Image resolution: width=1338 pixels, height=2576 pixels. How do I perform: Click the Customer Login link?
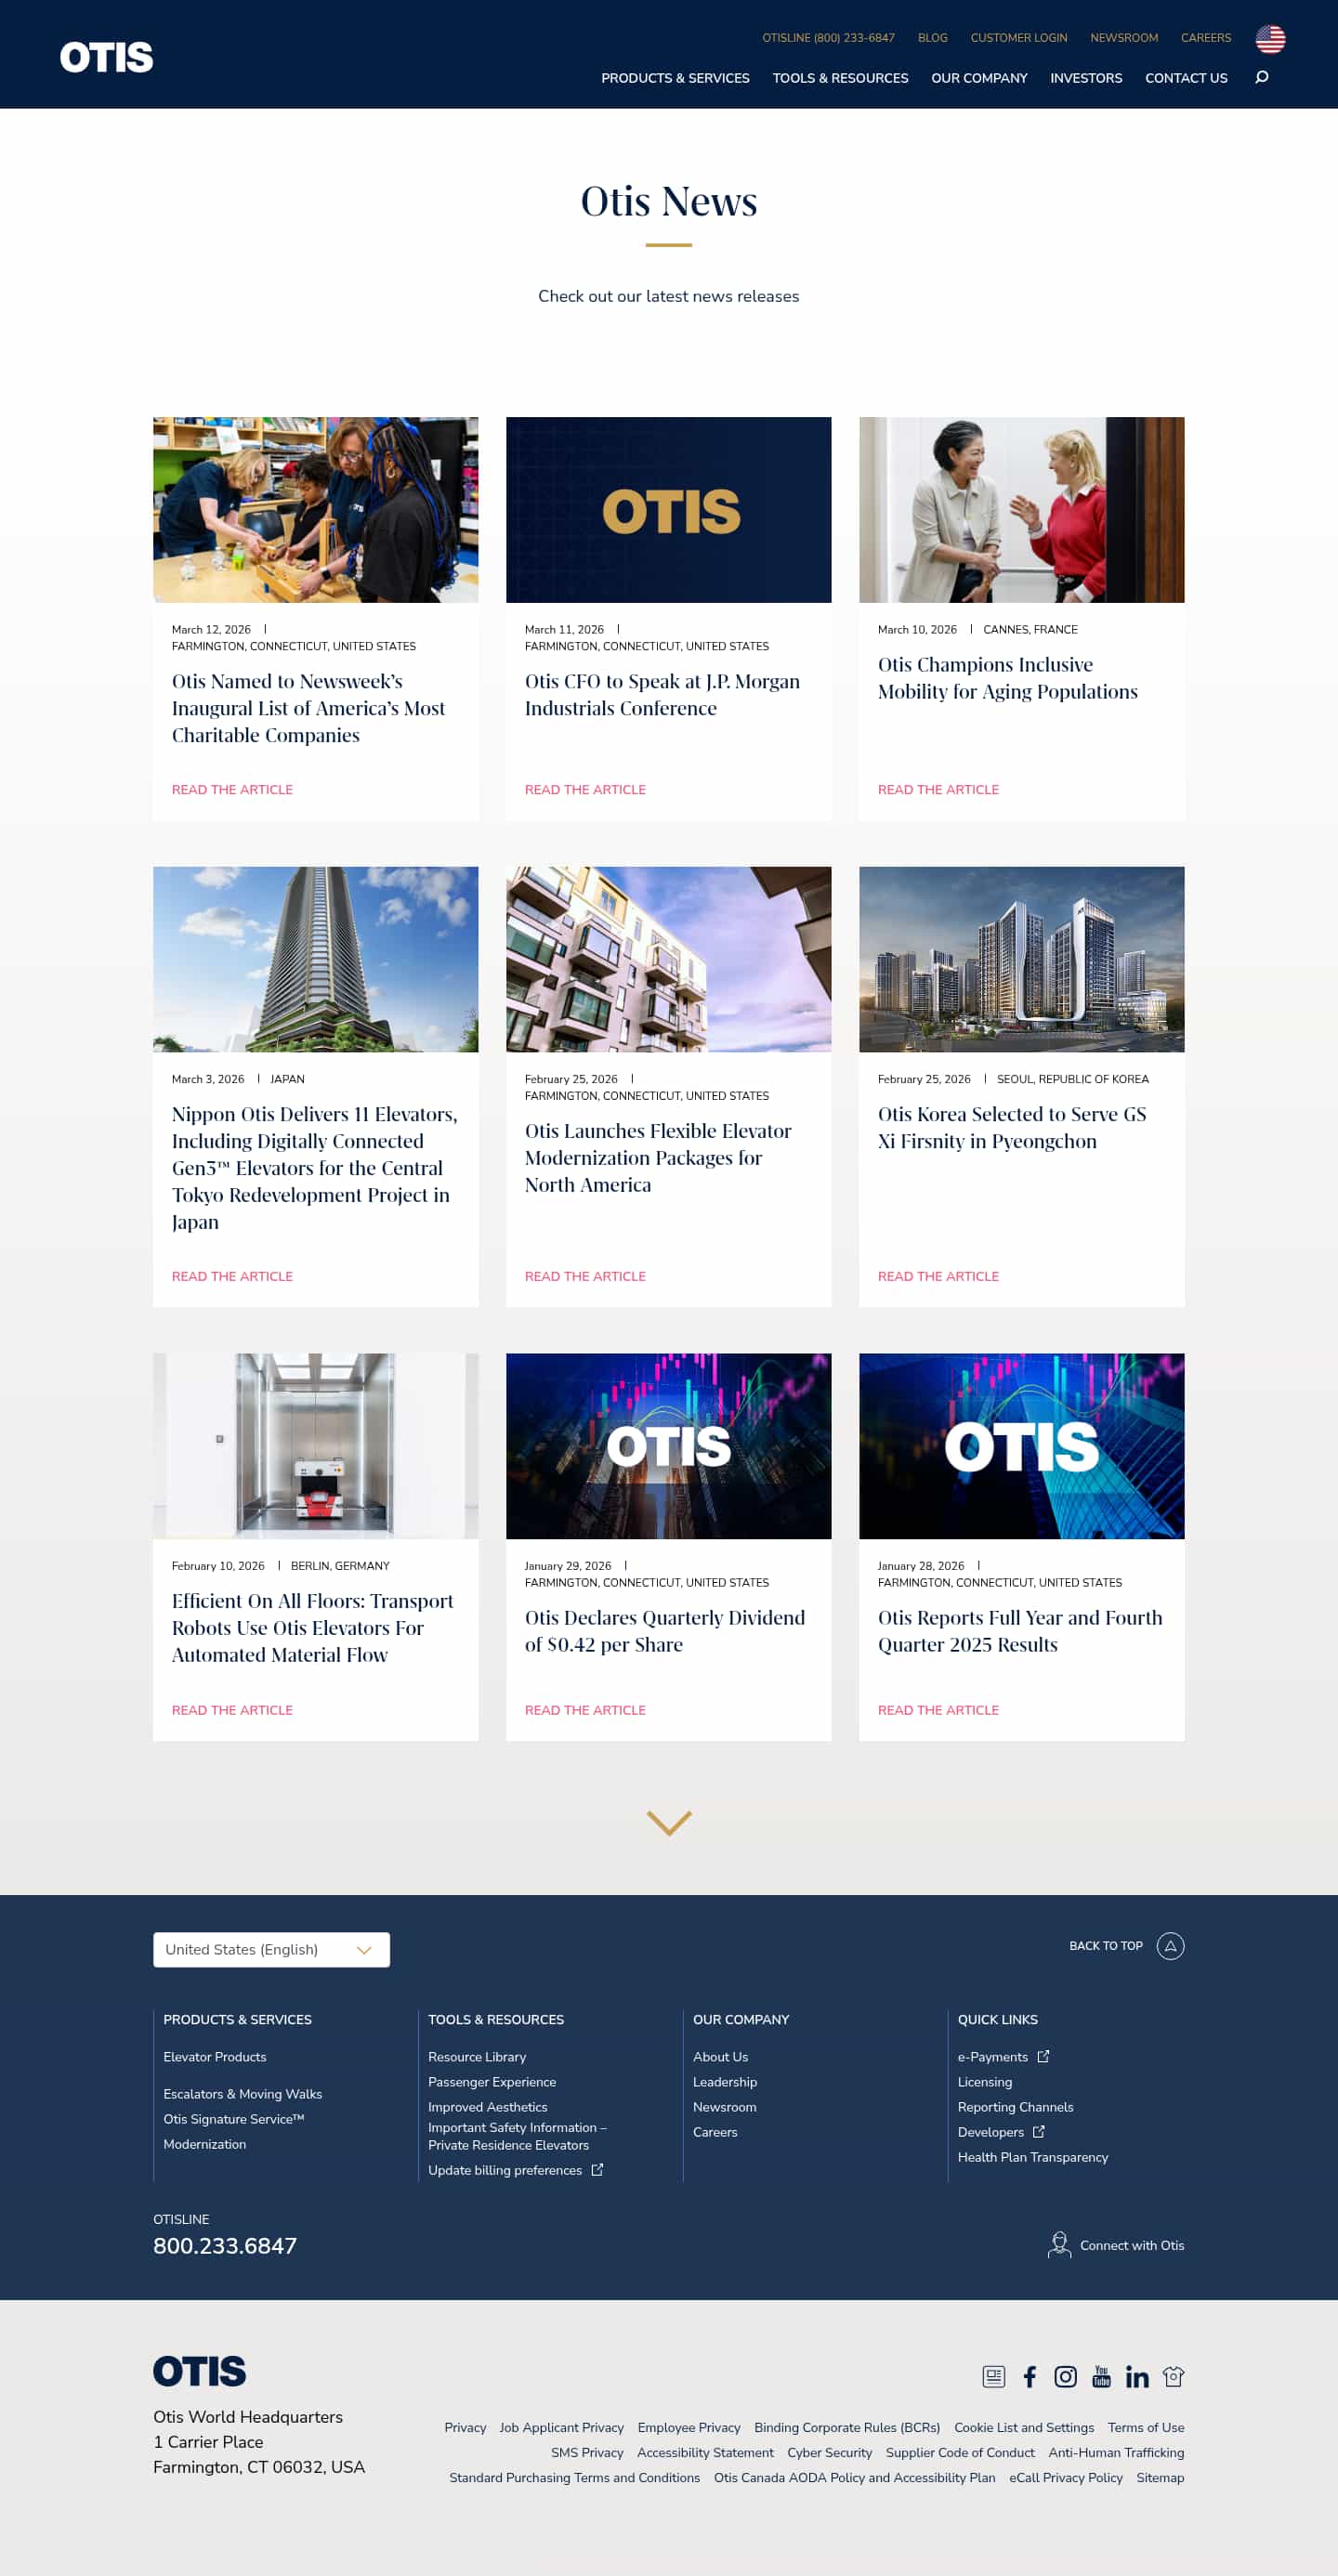1019,38
